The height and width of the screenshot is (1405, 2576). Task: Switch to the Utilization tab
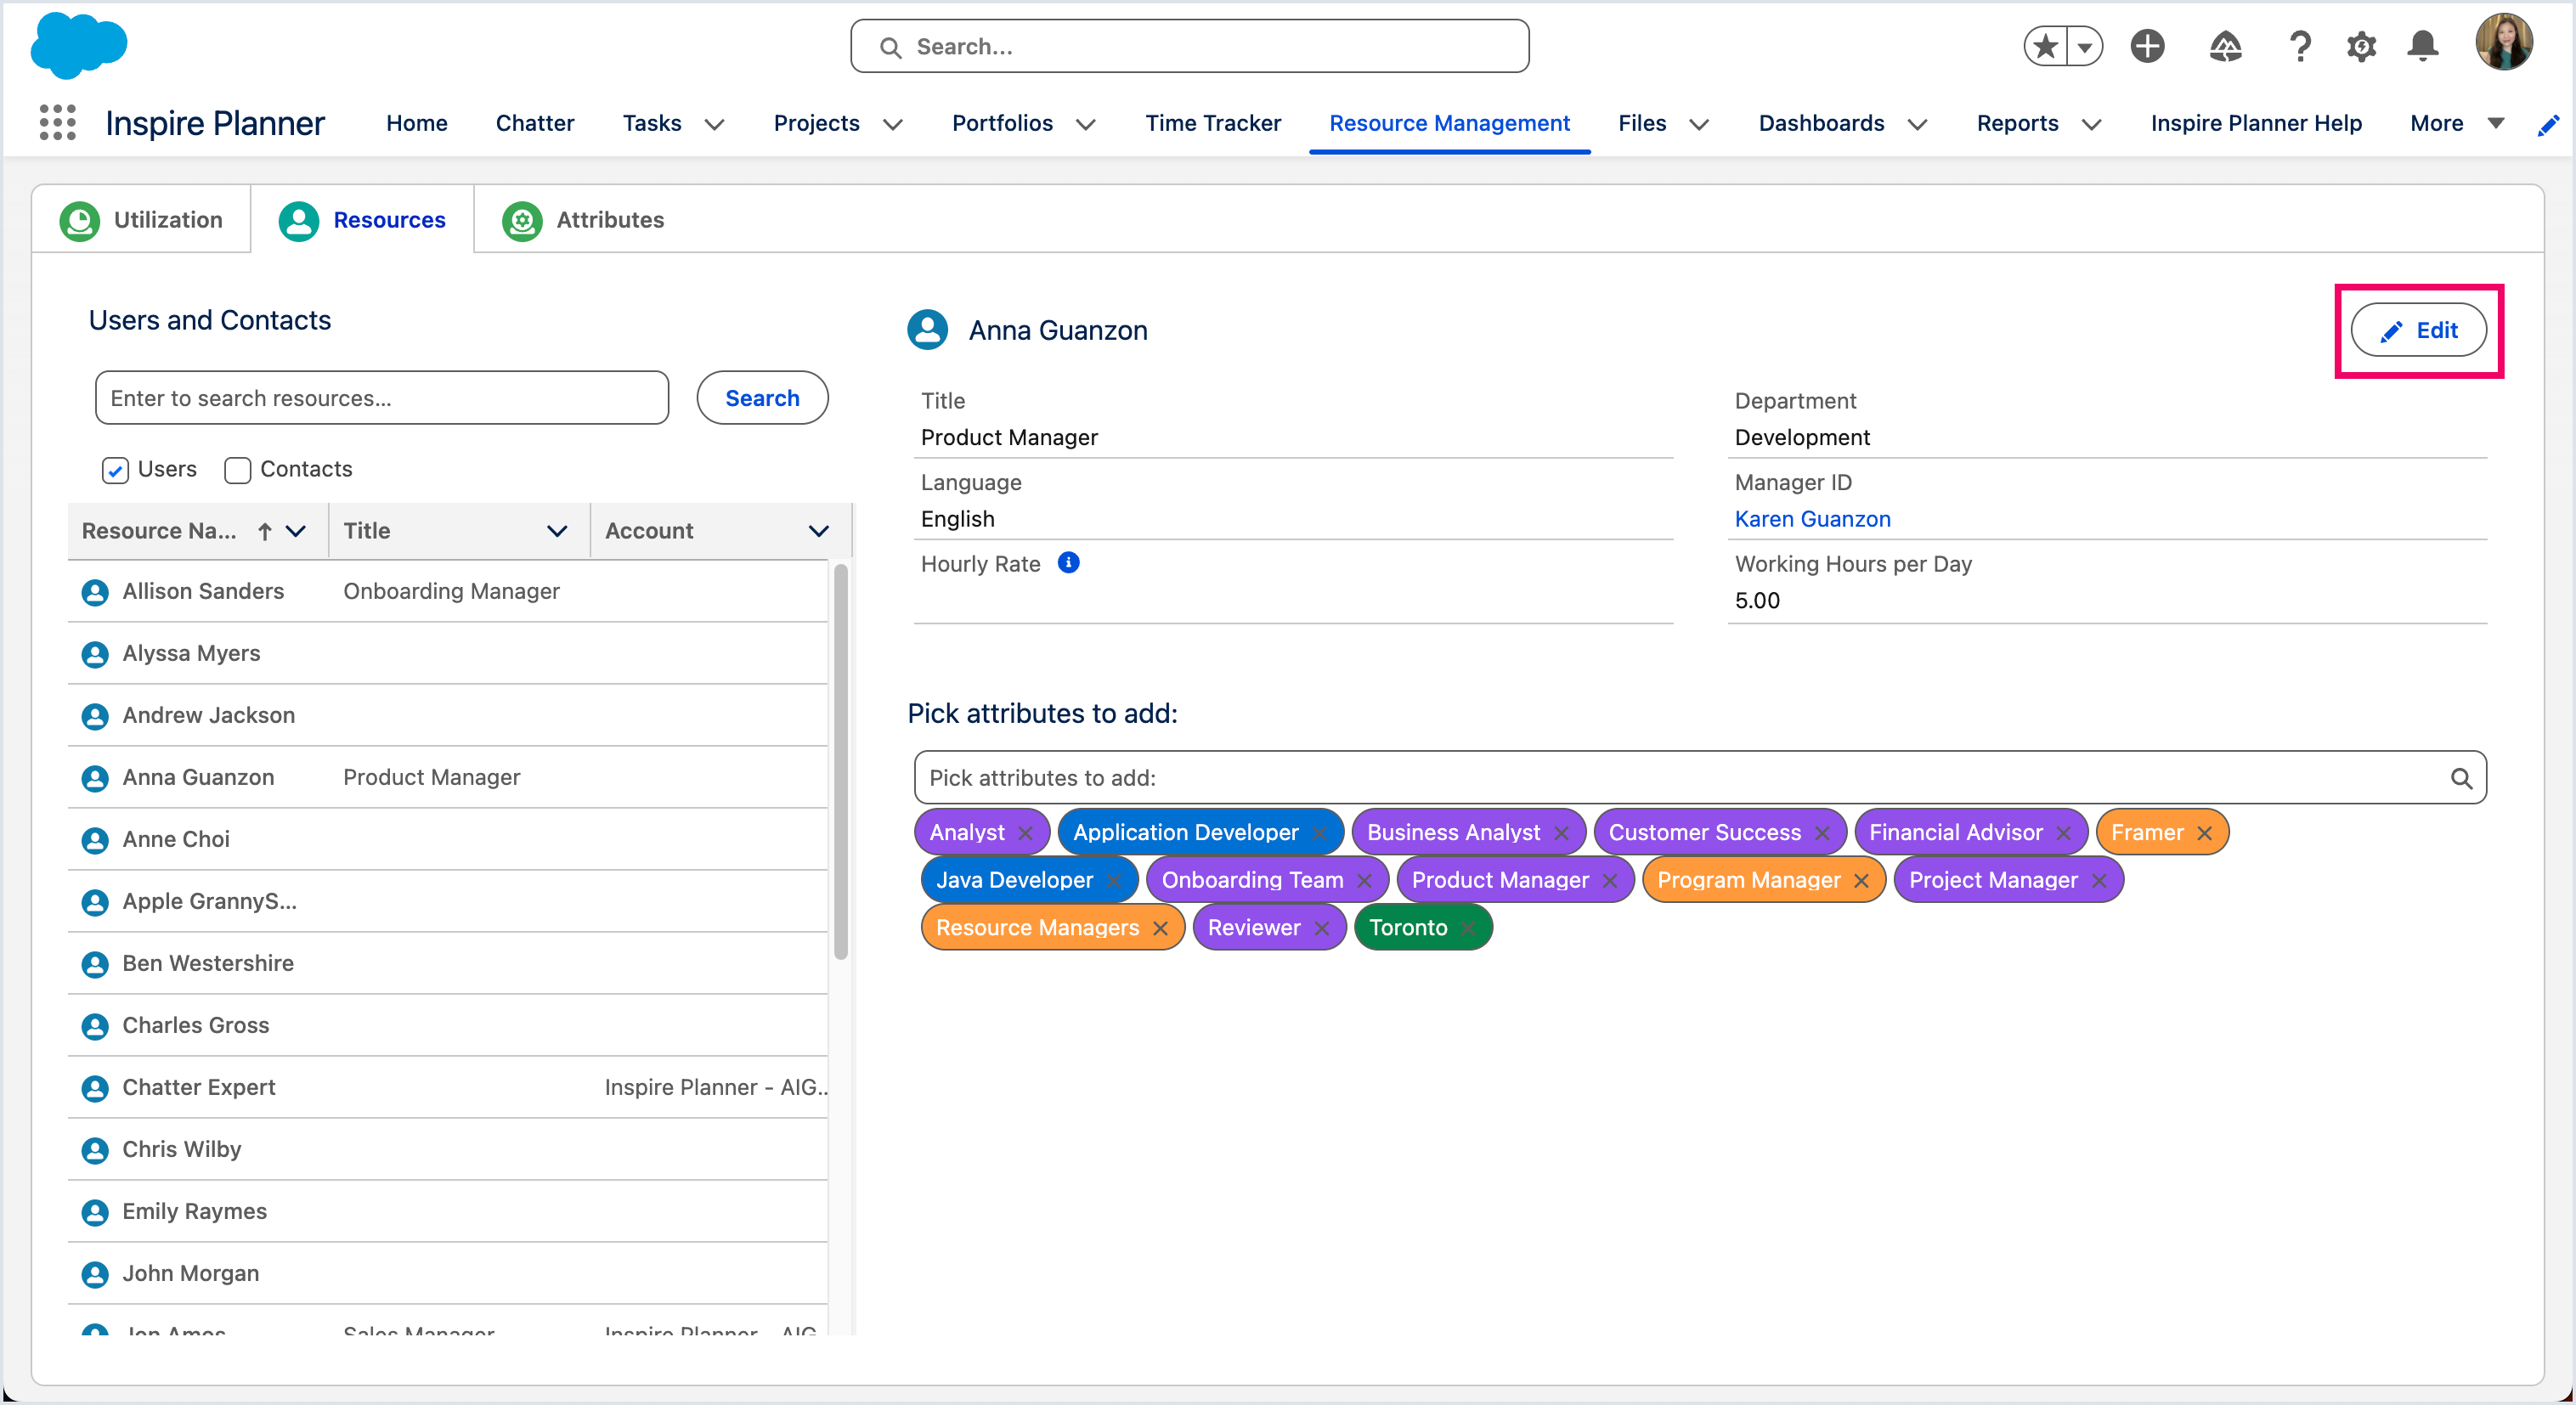tap(141, 220)
